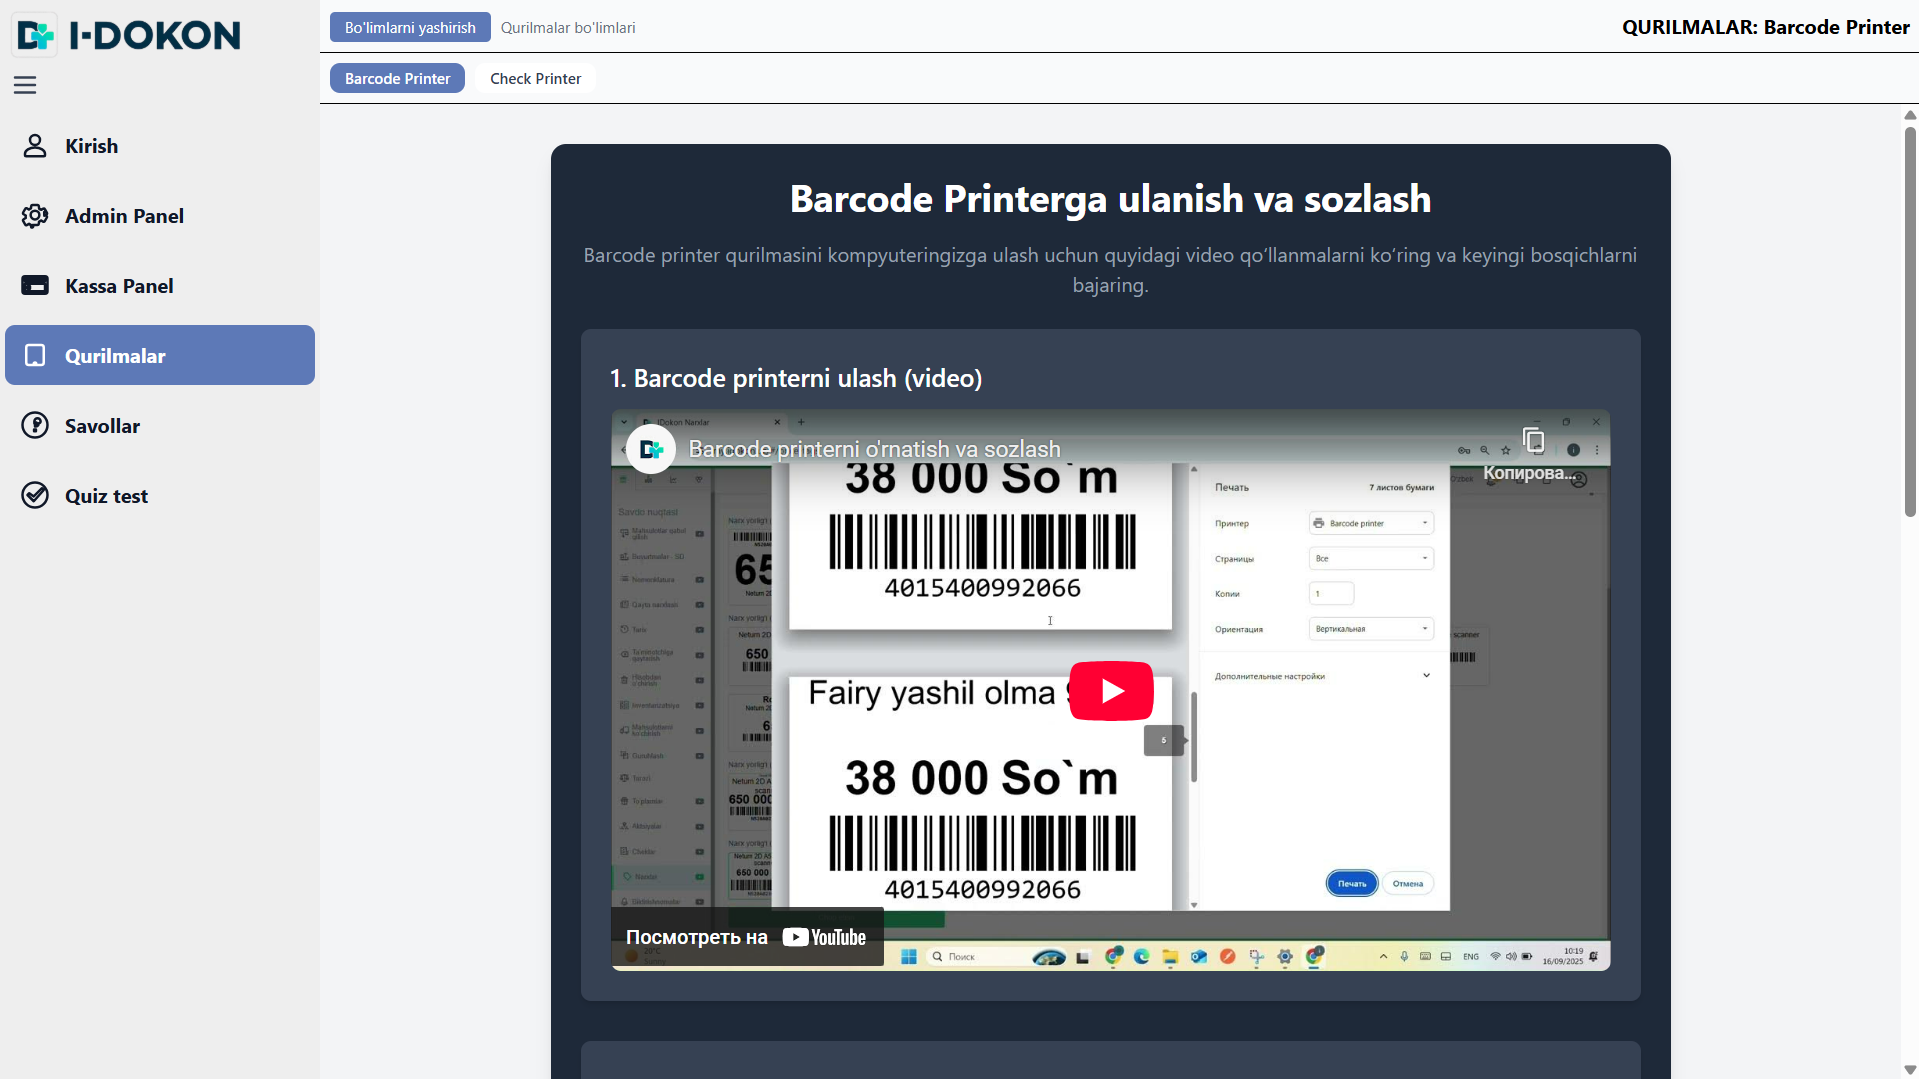Click the video title link
Viewport: 1919px width, 1079px height.
click(874, 449)
